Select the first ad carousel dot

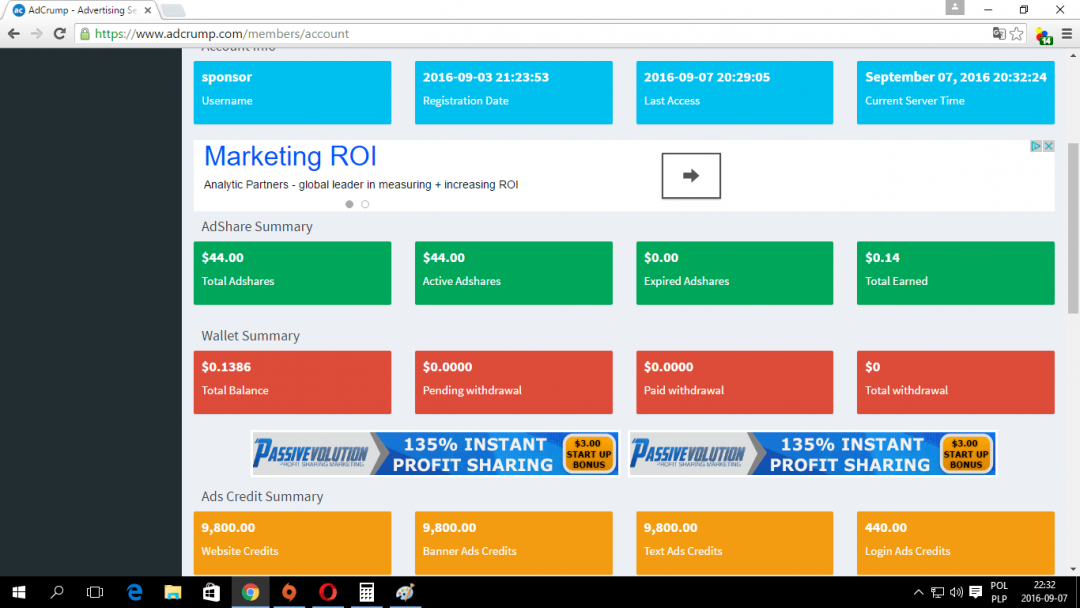(x=349, y=204)
